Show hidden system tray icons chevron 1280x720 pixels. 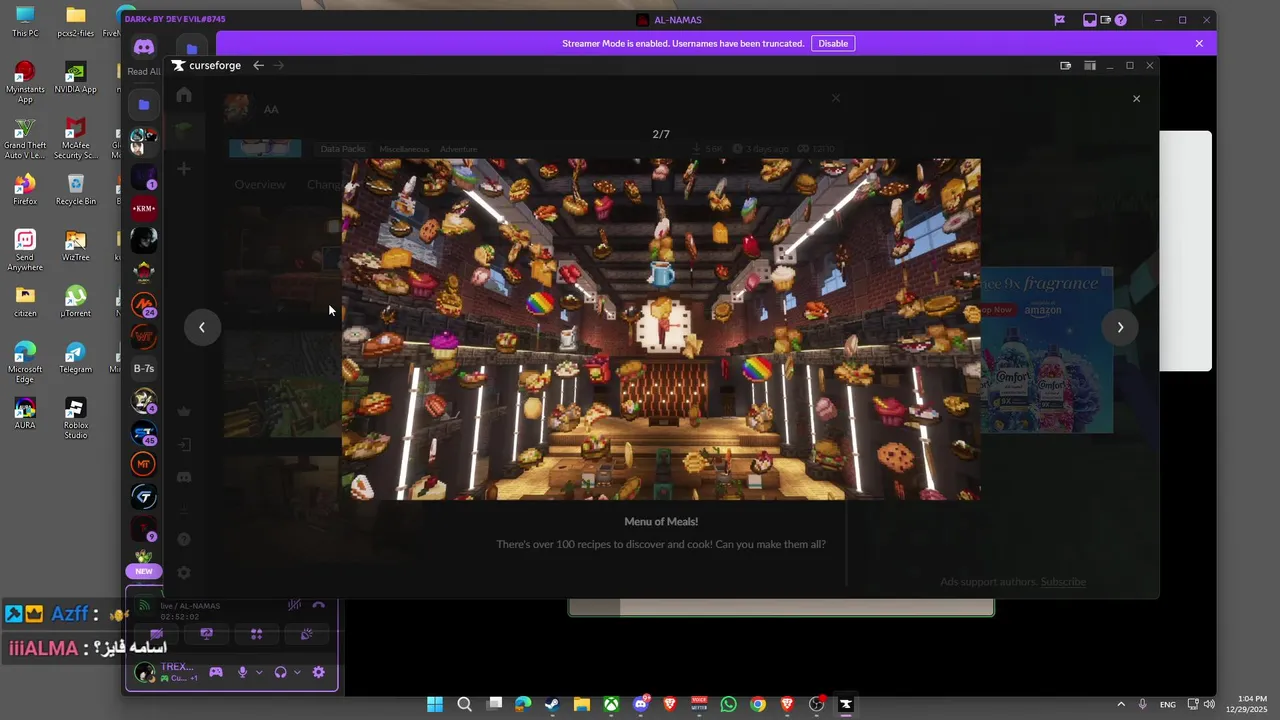pos(1121,704)
